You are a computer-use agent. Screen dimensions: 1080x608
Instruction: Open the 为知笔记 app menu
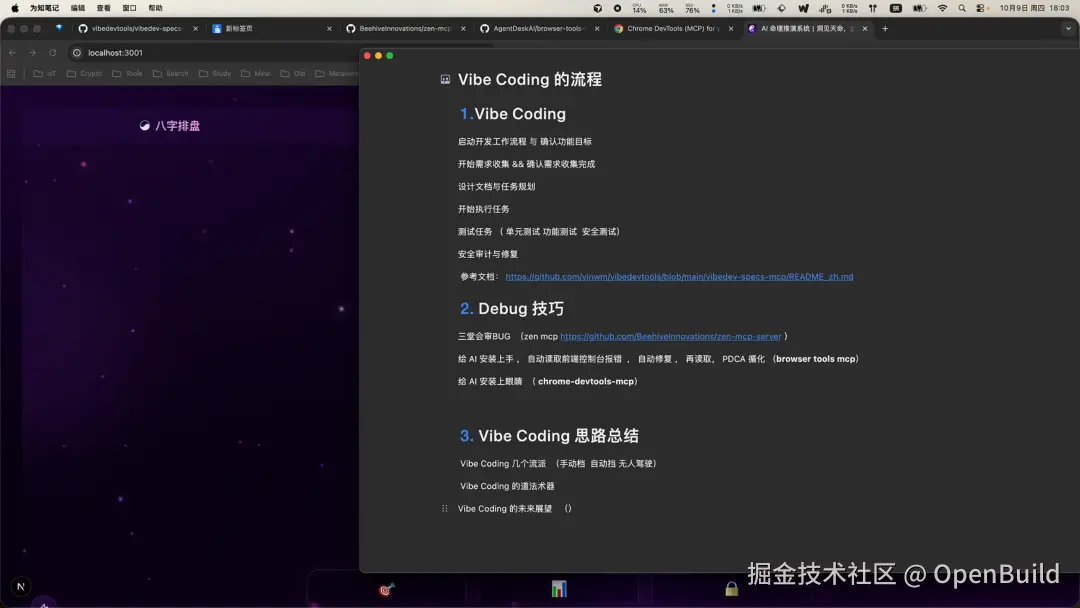click(x=44, y=8)
